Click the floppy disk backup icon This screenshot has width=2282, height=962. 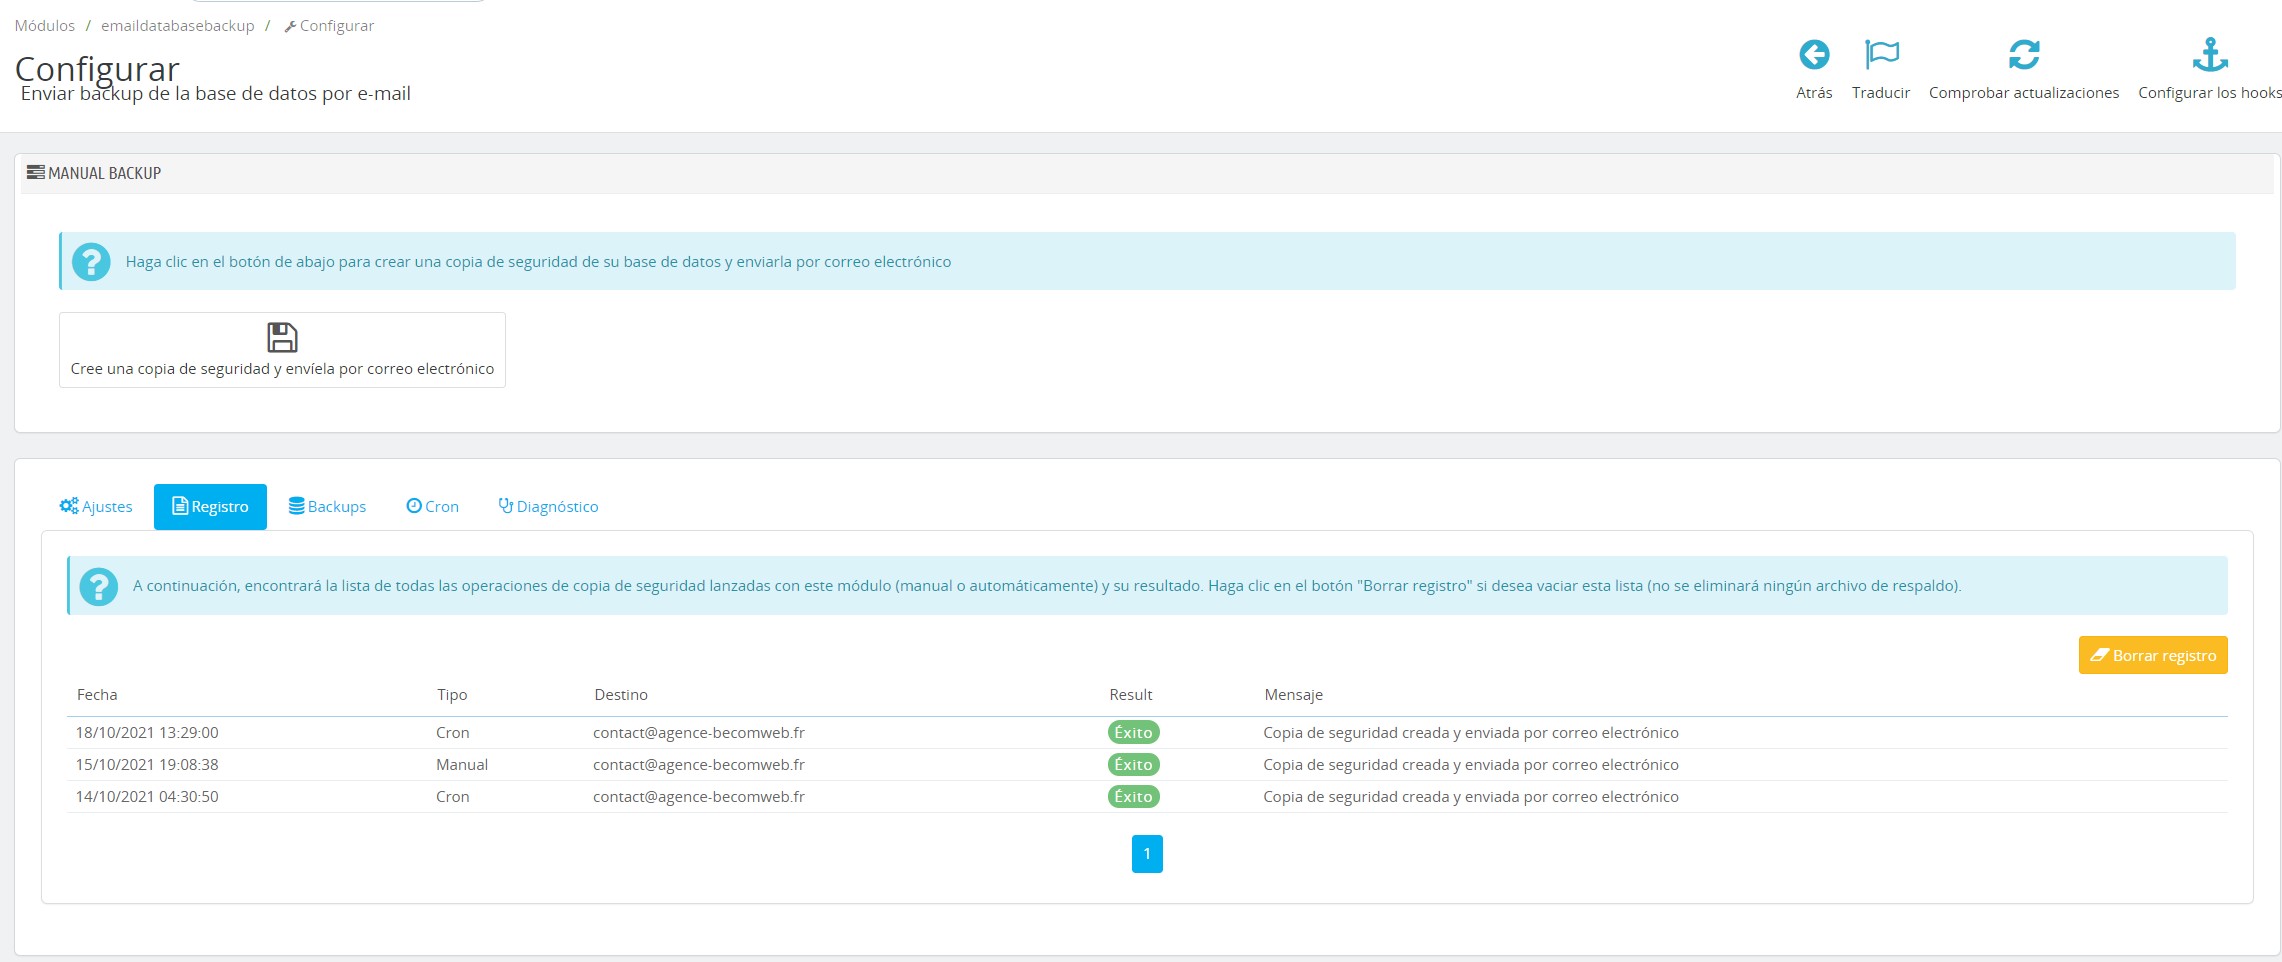point(282,337)
